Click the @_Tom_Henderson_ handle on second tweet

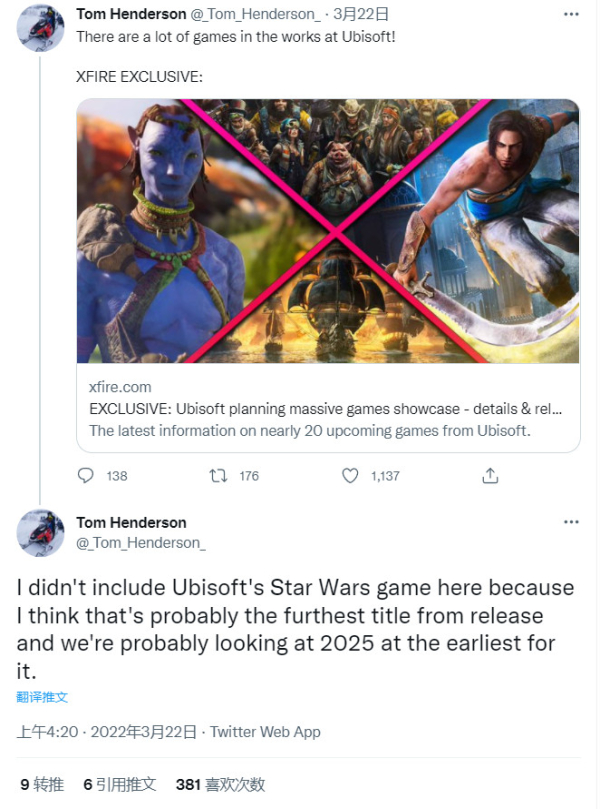point(141,543)
